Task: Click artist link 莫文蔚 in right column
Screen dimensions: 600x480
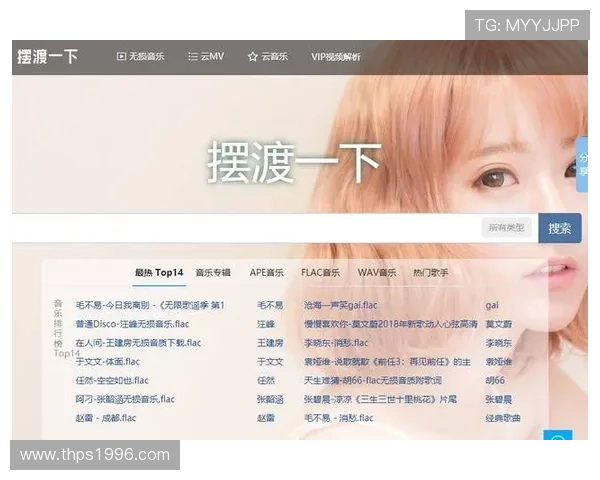Action: click(x=498, y=324)
